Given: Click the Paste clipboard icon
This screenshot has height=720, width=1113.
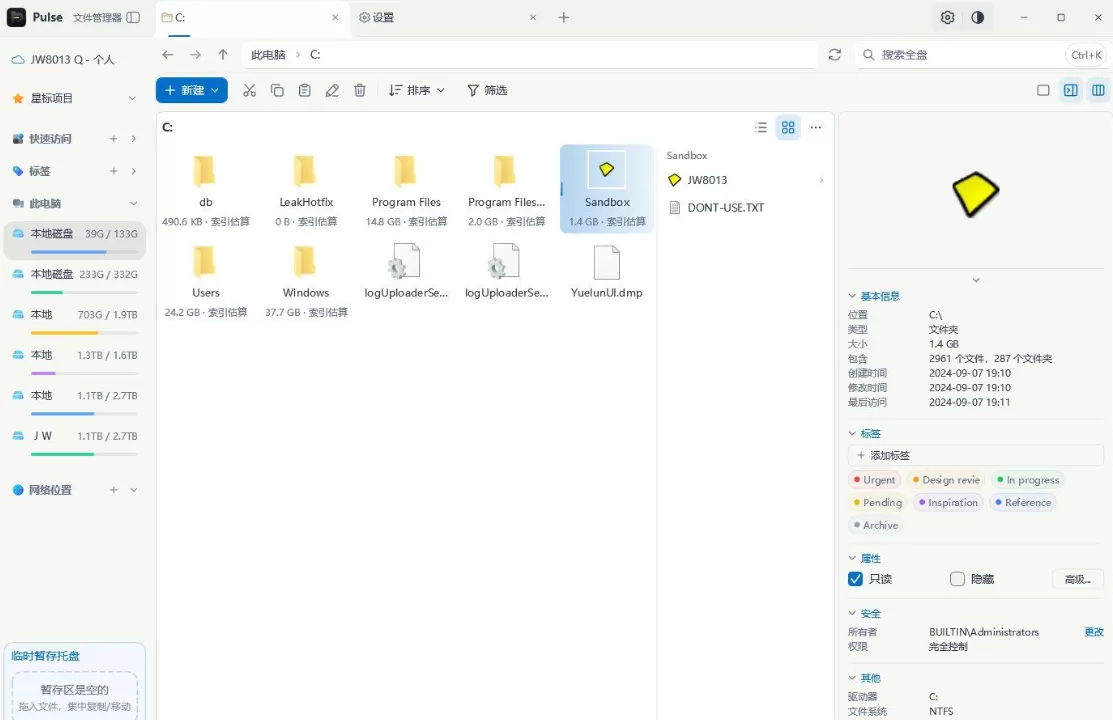Looking at the screenshot, I should (x=305, y=90).
